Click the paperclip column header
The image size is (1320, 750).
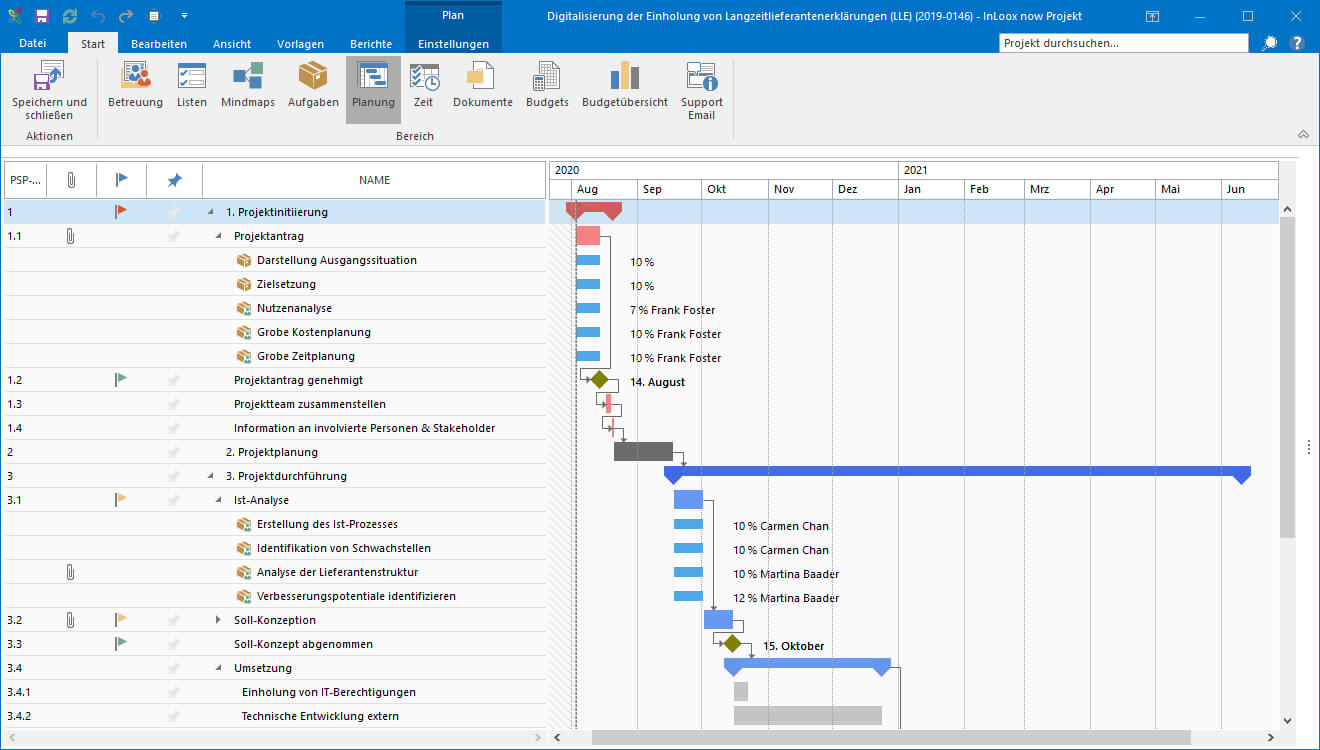coord(71,180)
